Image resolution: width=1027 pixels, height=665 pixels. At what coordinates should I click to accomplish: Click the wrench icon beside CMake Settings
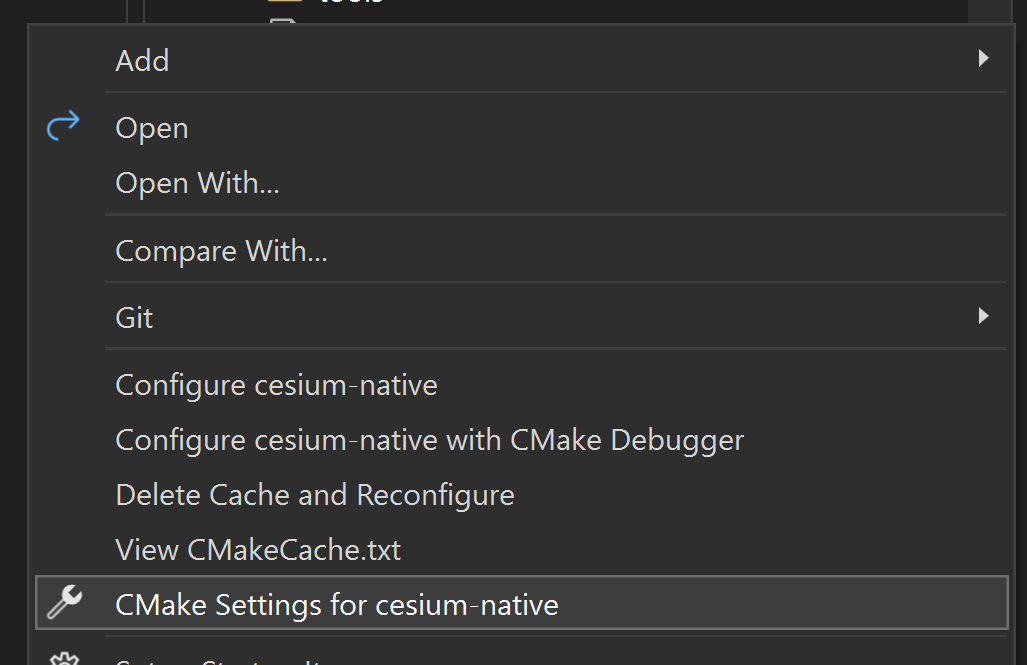pyautogui.click(x=64, y=602)
